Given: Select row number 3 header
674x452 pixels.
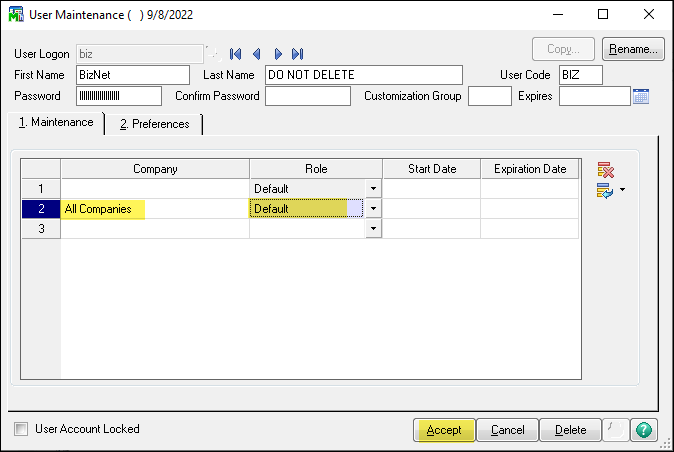Looking at the screenshot, I should point(41,229).
